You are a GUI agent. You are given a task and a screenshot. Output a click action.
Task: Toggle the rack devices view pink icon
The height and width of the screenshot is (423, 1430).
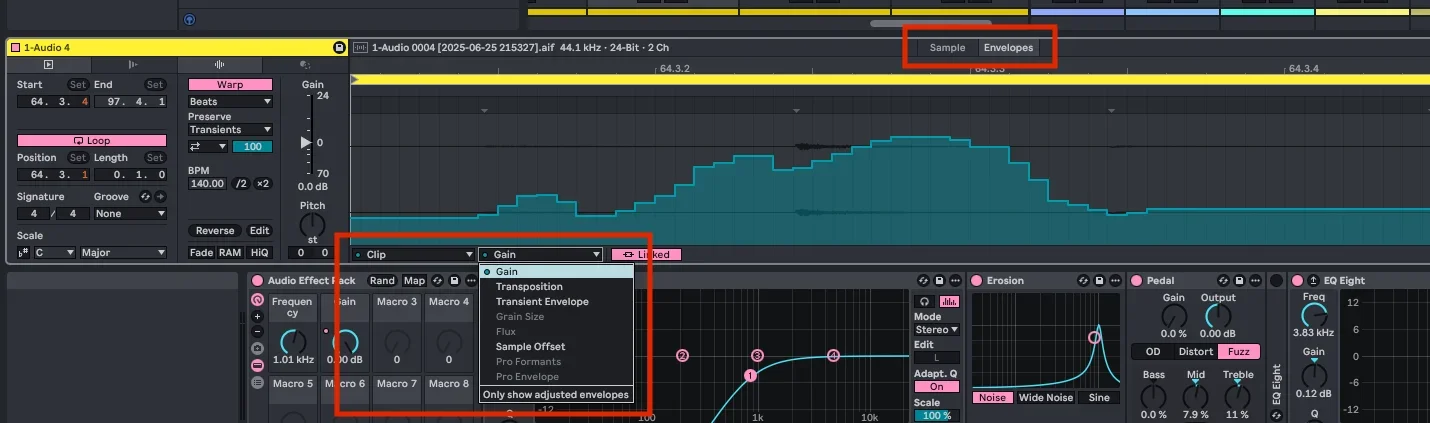pos(257,365)
